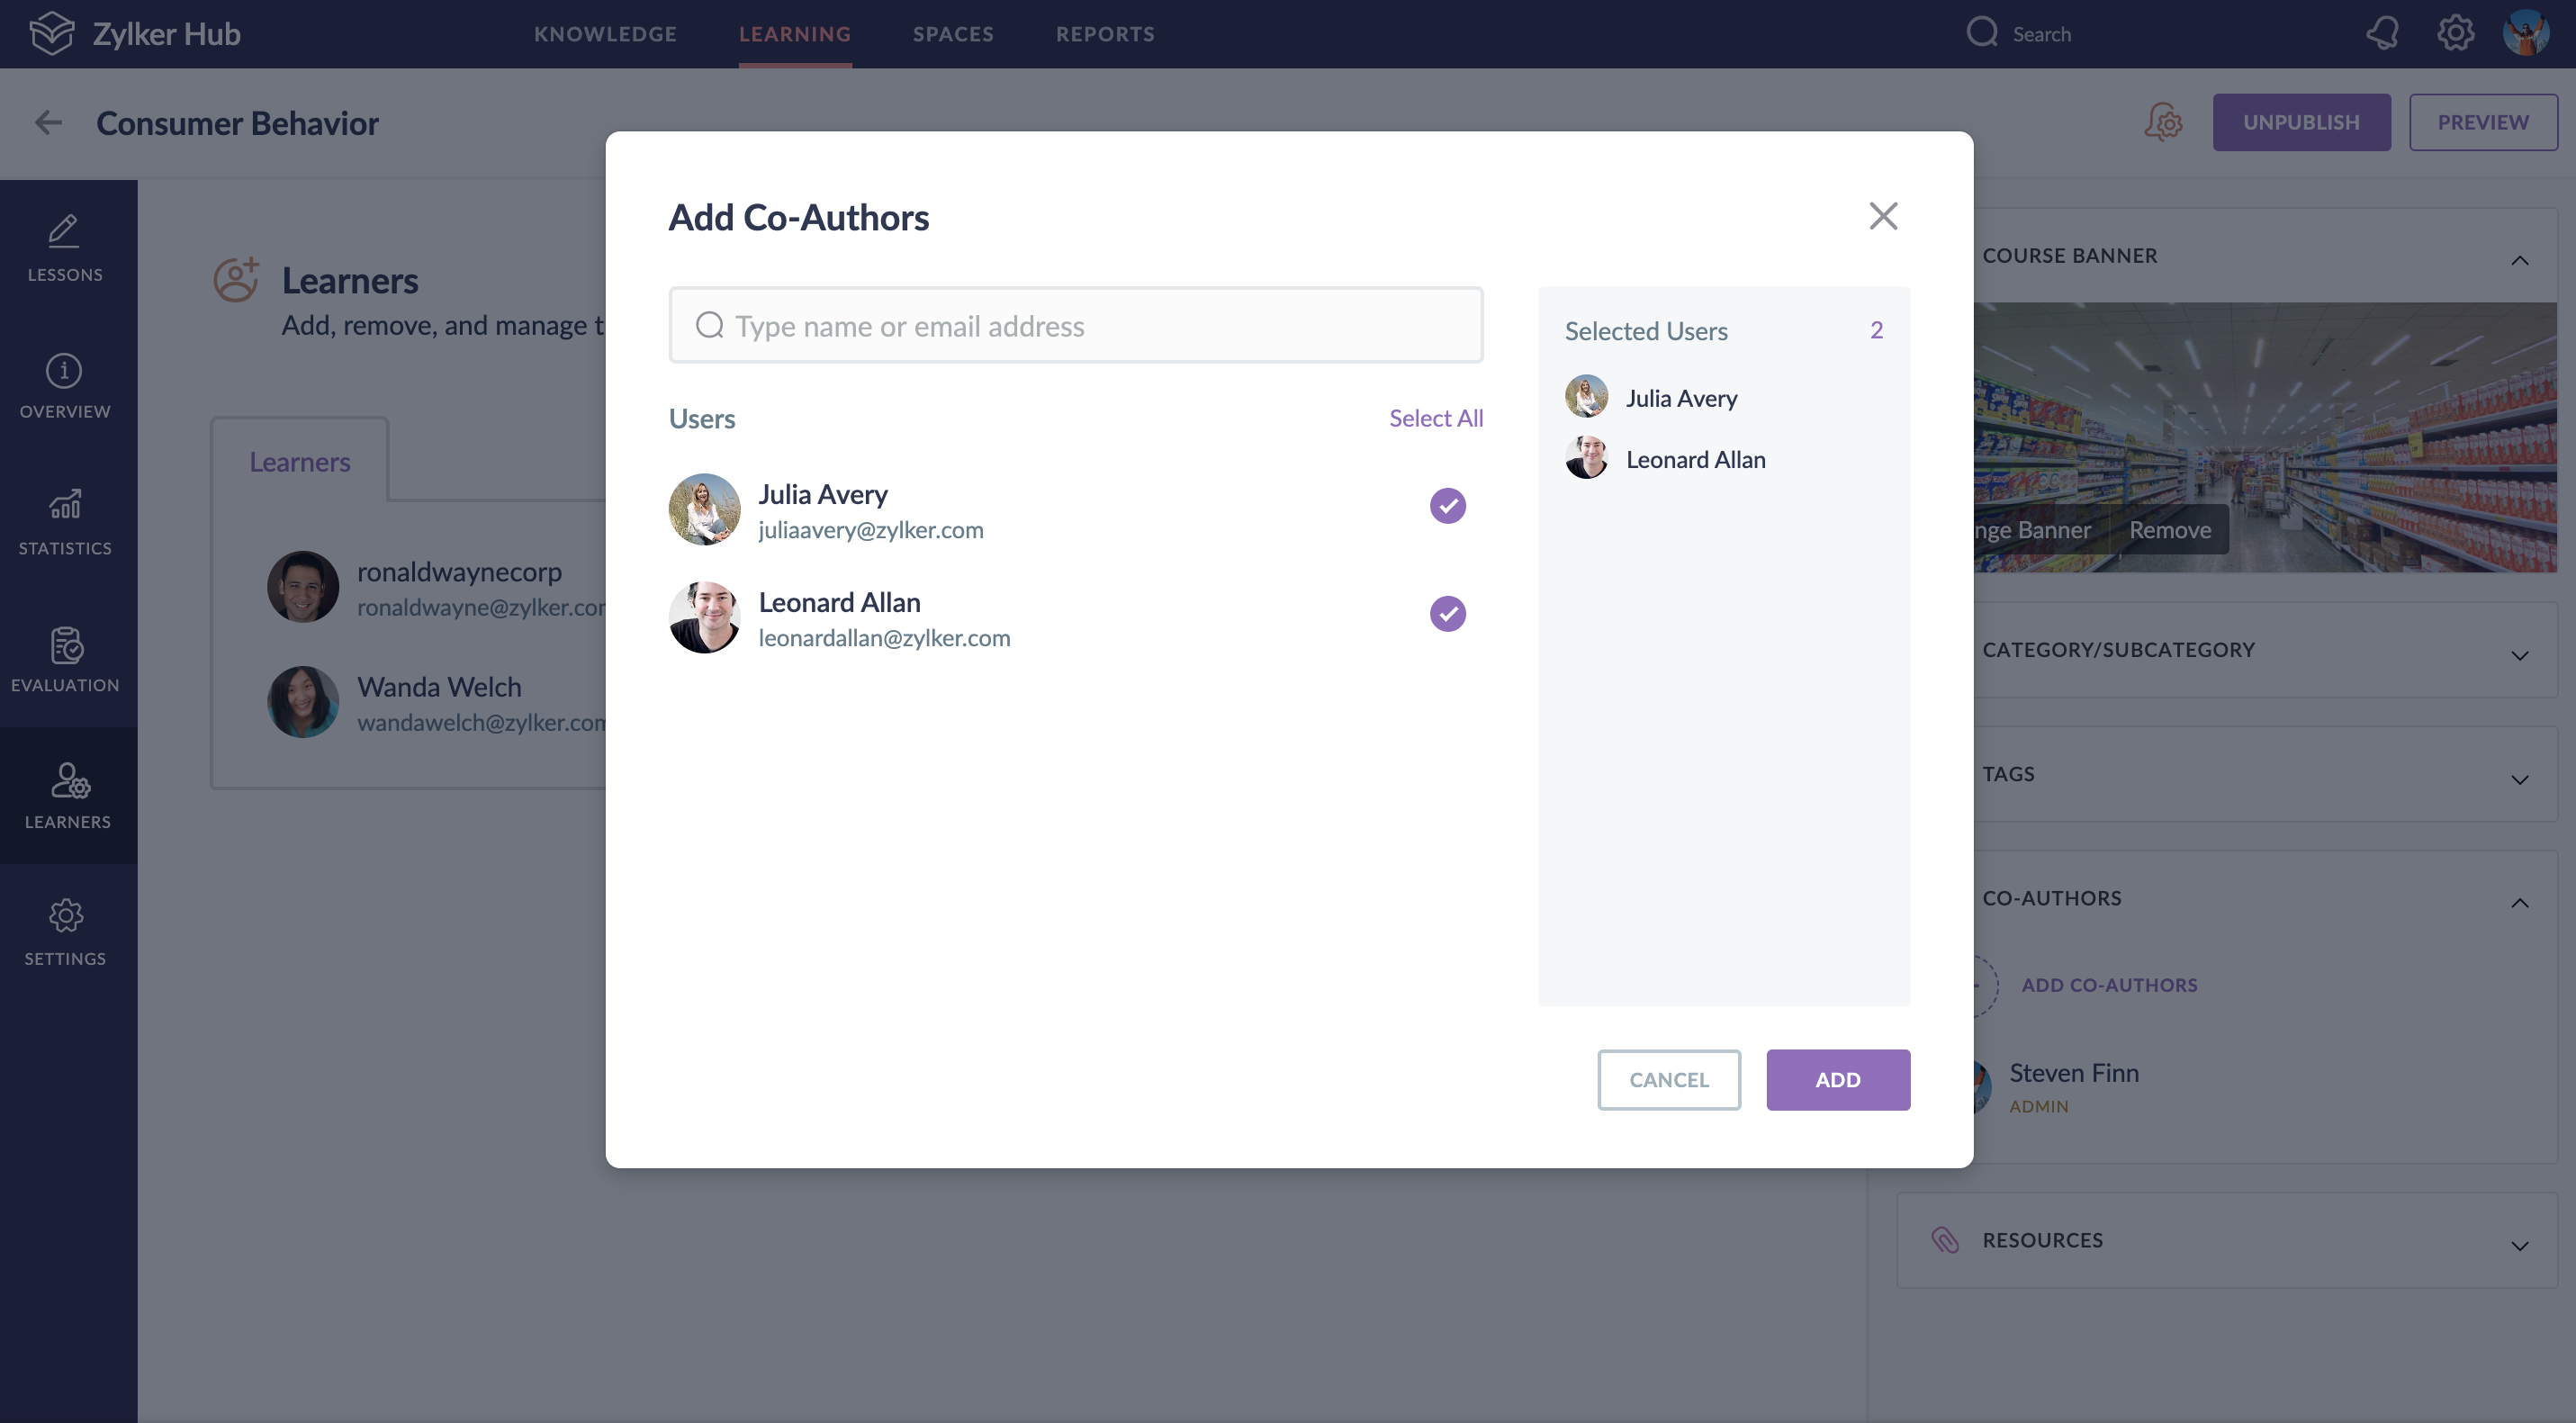Click the CANCEL button
The image size is (2576, 1423).
pyautogui.click(x=1668, y=1080)
